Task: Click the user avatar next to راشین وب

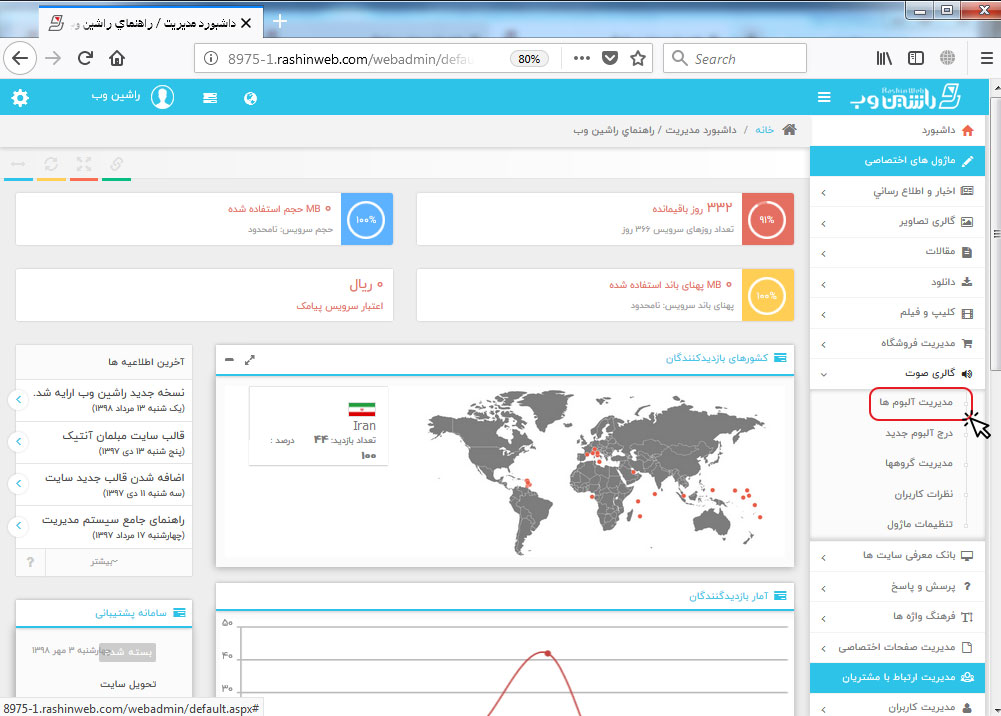Action: 163,97
